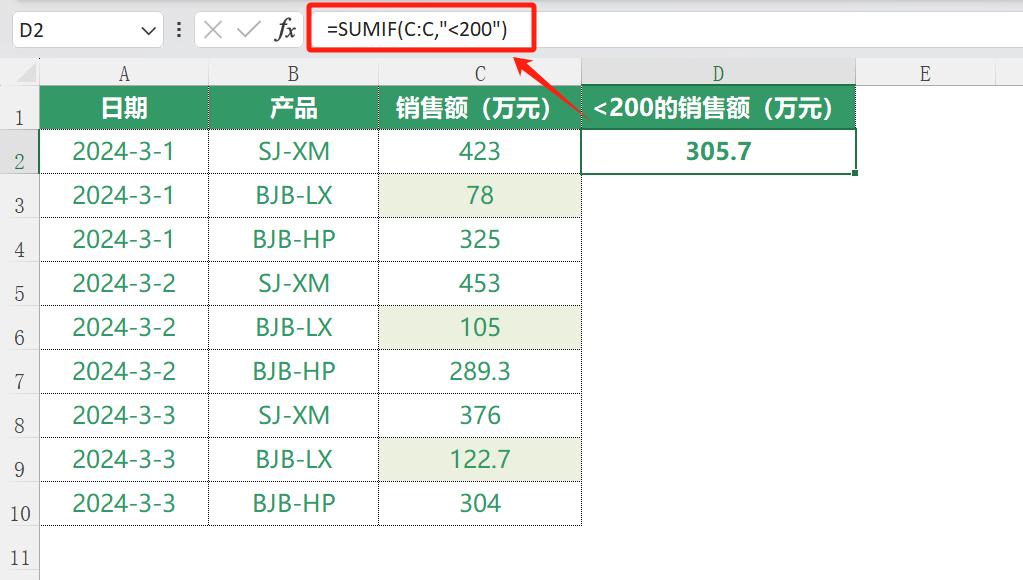The height and width of the screenshot is (580, 1023).
Task: Click the header cell "日期"
Action: (124, 108)
